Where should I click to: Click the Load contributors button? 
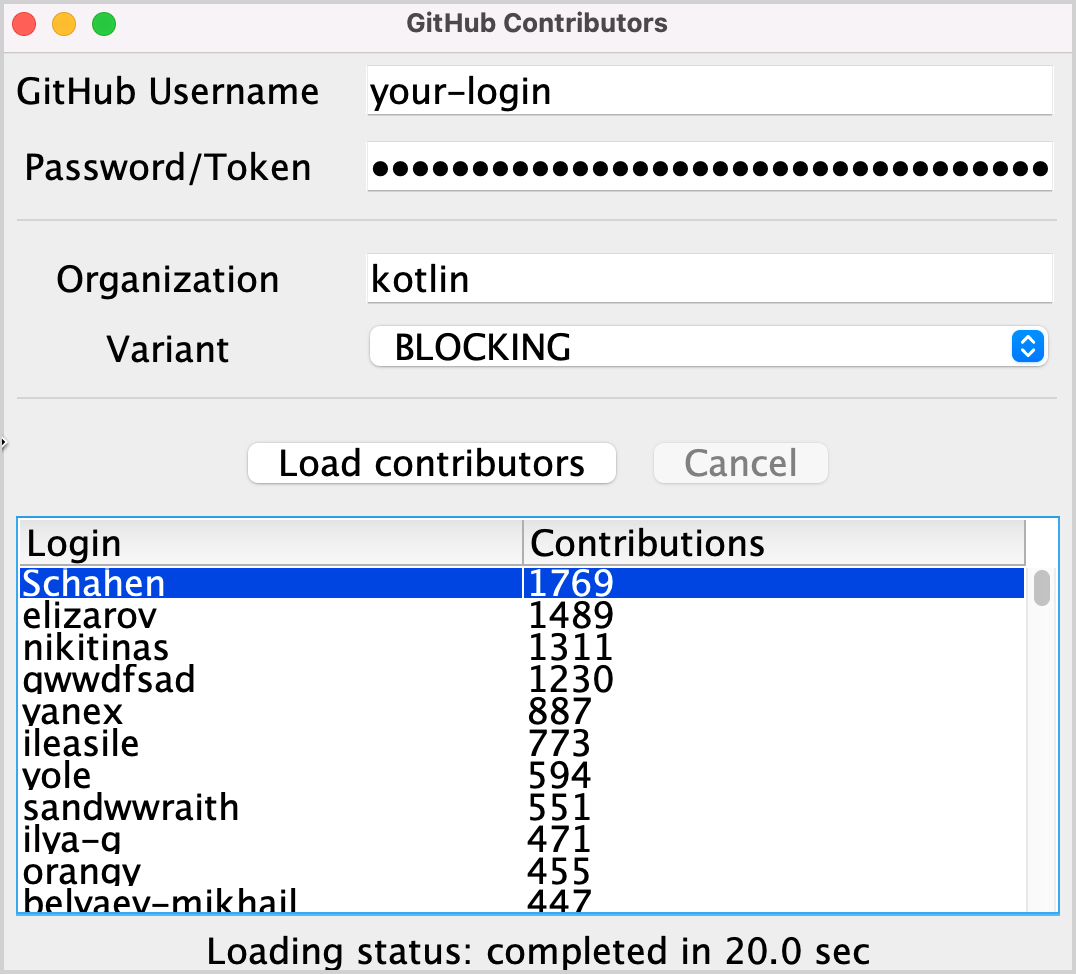click(432, 463)
